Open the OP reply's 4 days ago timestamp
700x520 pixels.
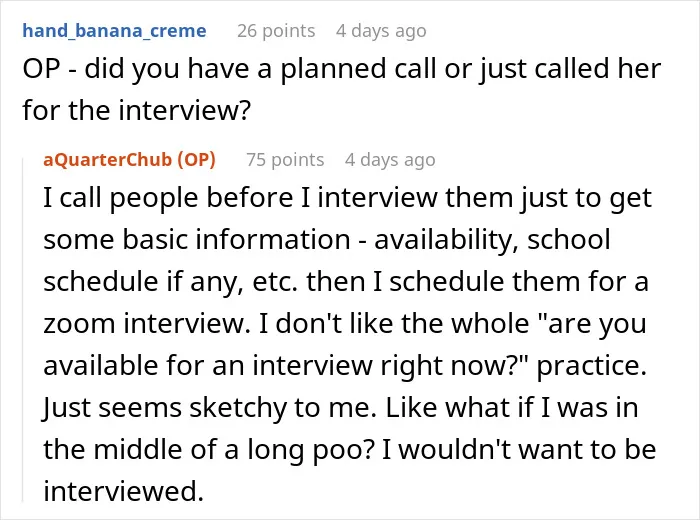pyautogui.click(x=390, y=160)
